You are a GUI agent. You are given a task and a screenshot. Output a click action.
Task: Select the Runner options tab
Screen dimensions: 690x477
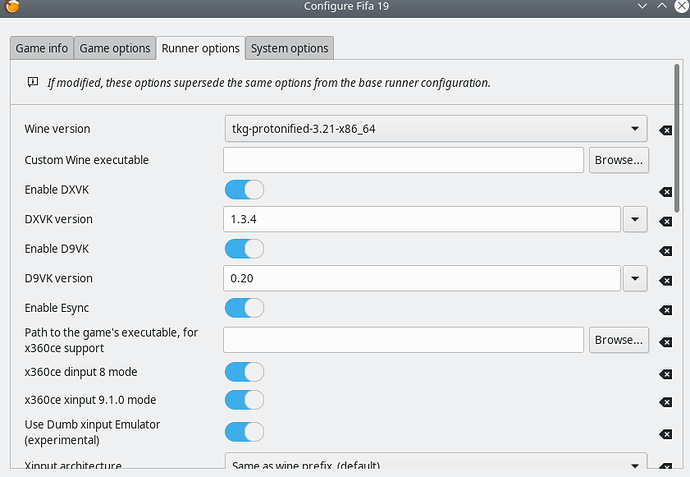[x=201, y=48]
